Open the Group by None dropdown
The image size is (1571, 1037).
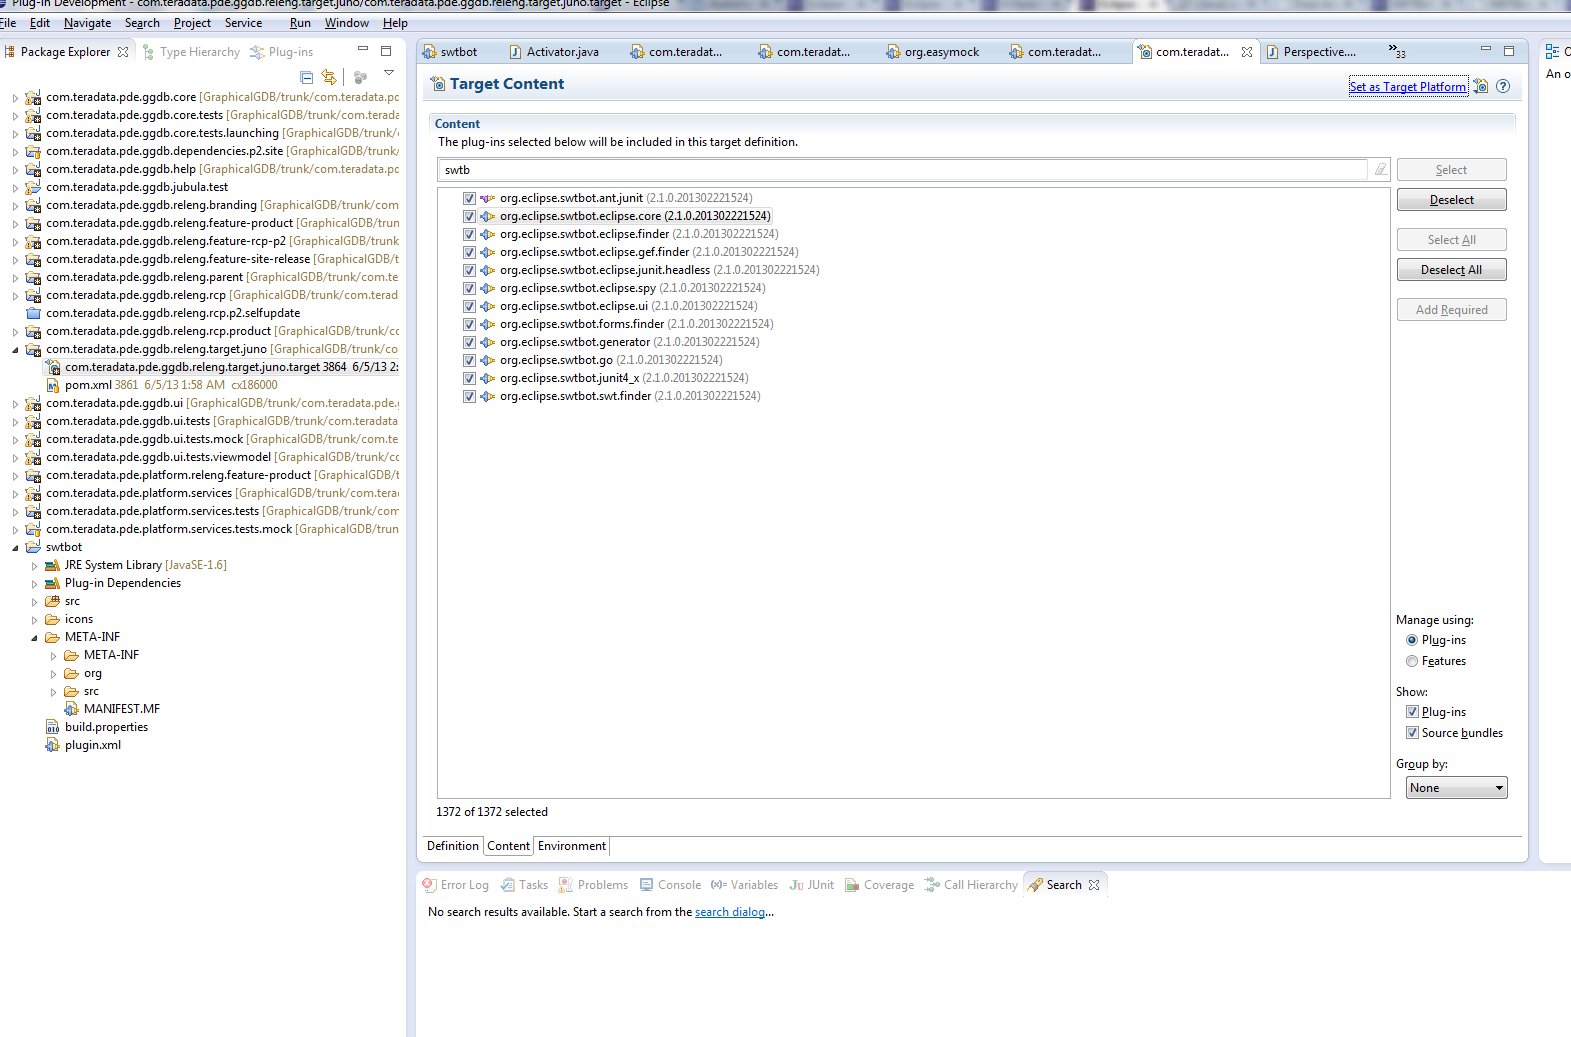(1456, 788)
